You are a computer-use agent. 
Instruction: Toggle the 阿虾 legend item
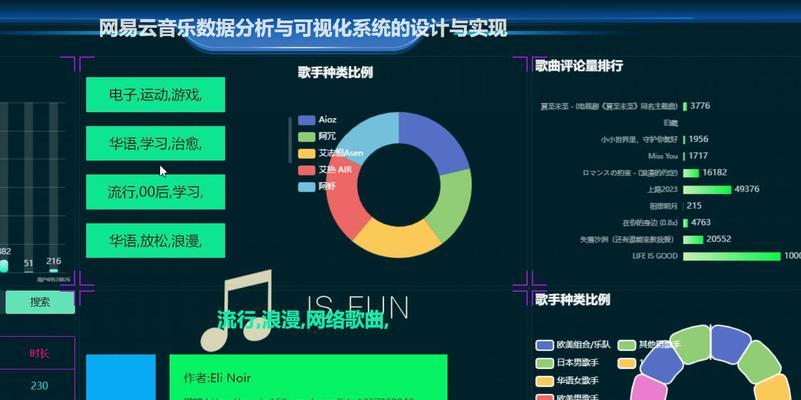[317, 186]
